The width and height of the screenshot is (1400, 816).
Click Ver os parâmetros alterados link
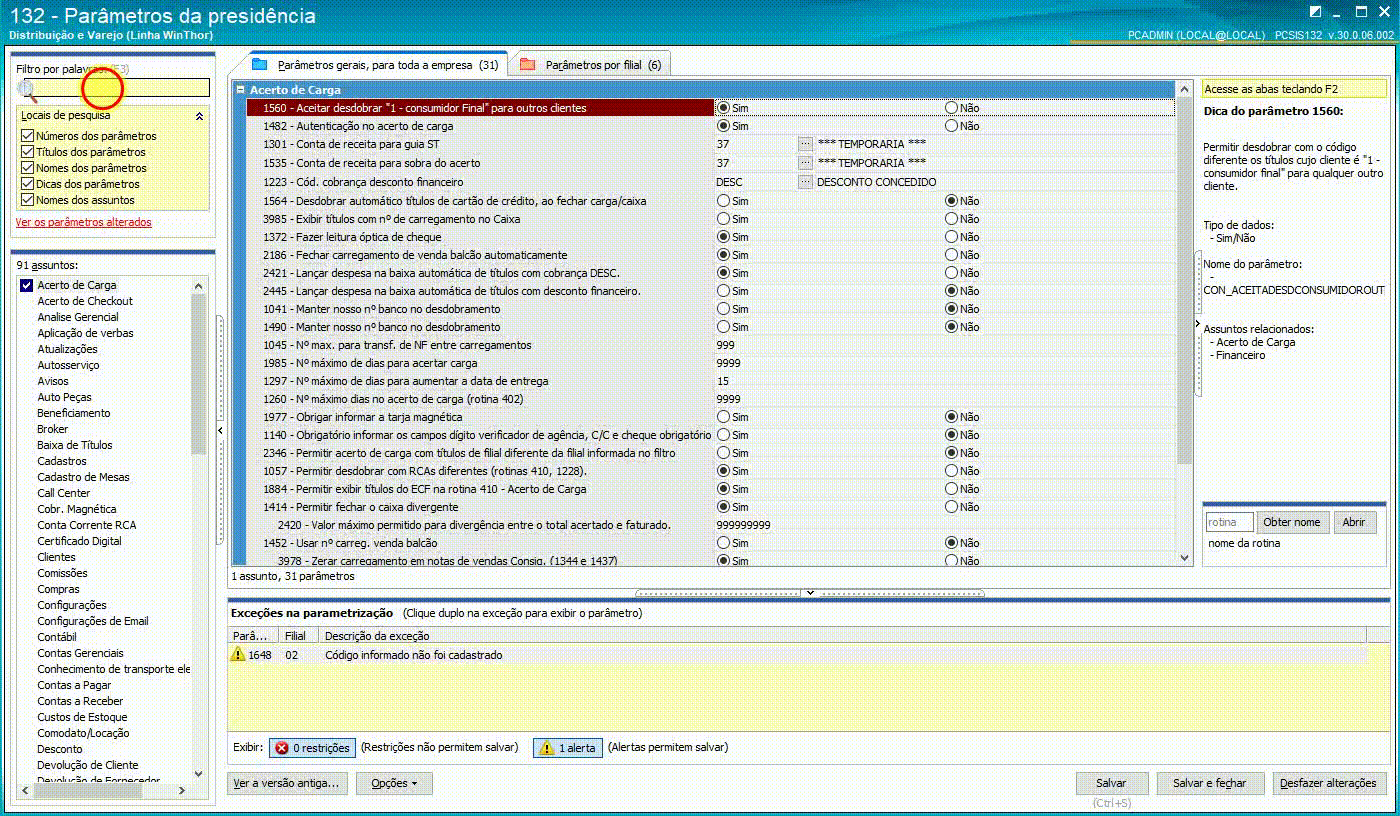pyautogui.click(x=84, y=222)
